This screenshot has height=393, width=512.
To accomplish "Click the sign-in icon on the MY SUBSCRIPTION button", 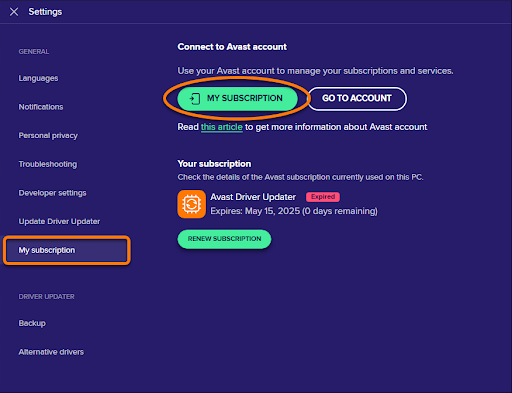I will pyautogui.click(x=195, y=99).
